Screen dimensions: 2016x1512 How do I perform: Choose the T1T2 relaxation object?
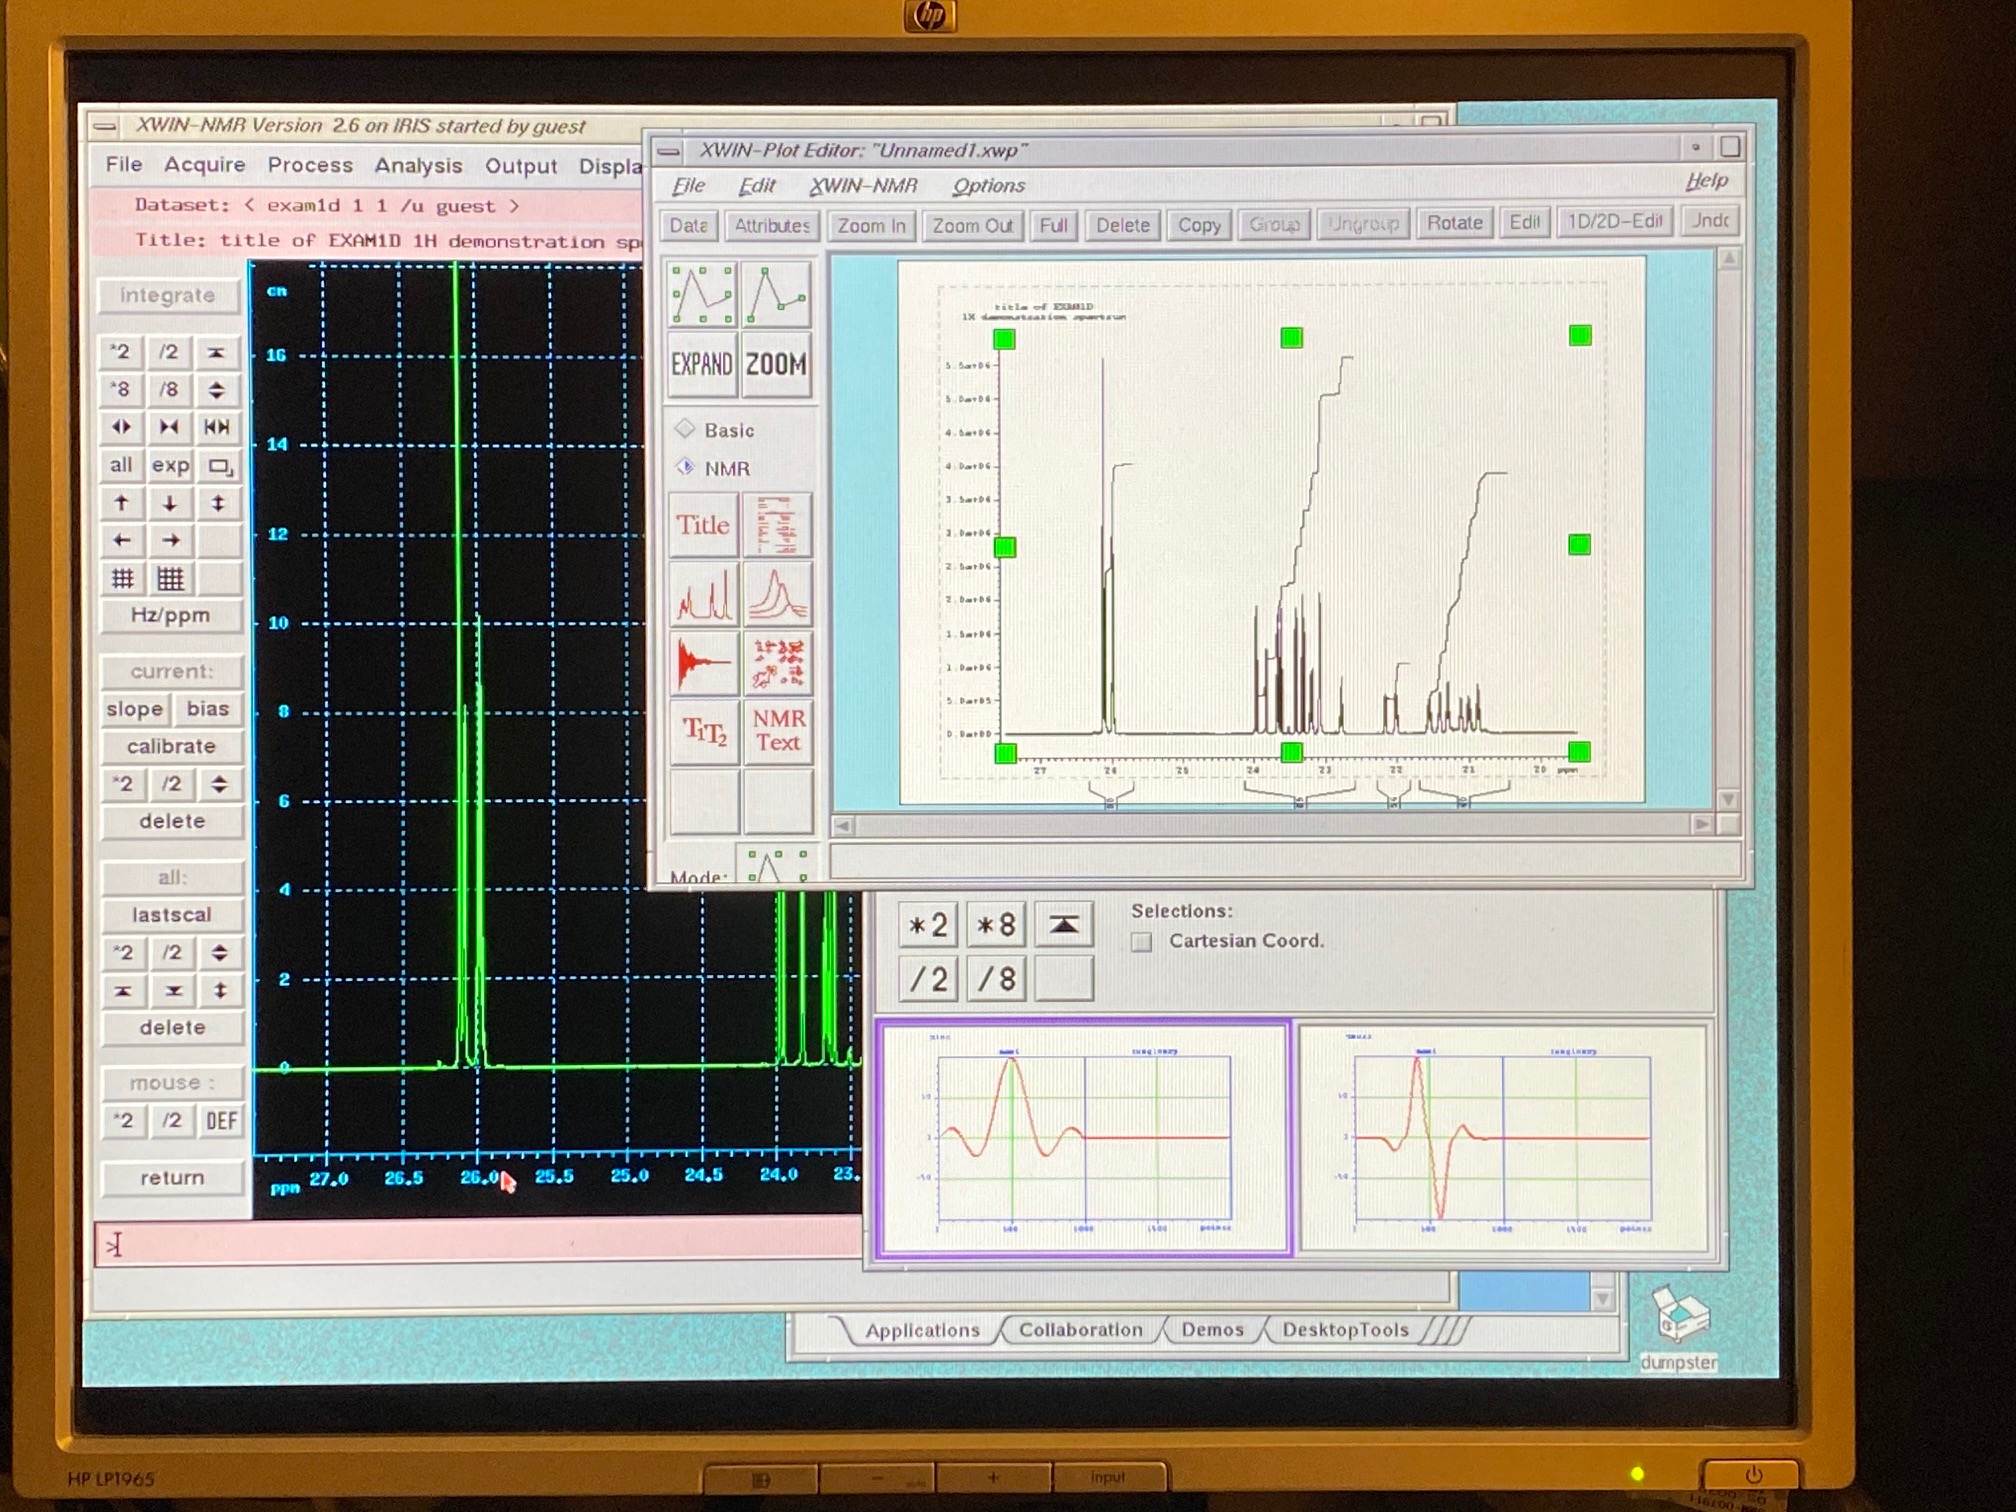(x=704, y=732)
